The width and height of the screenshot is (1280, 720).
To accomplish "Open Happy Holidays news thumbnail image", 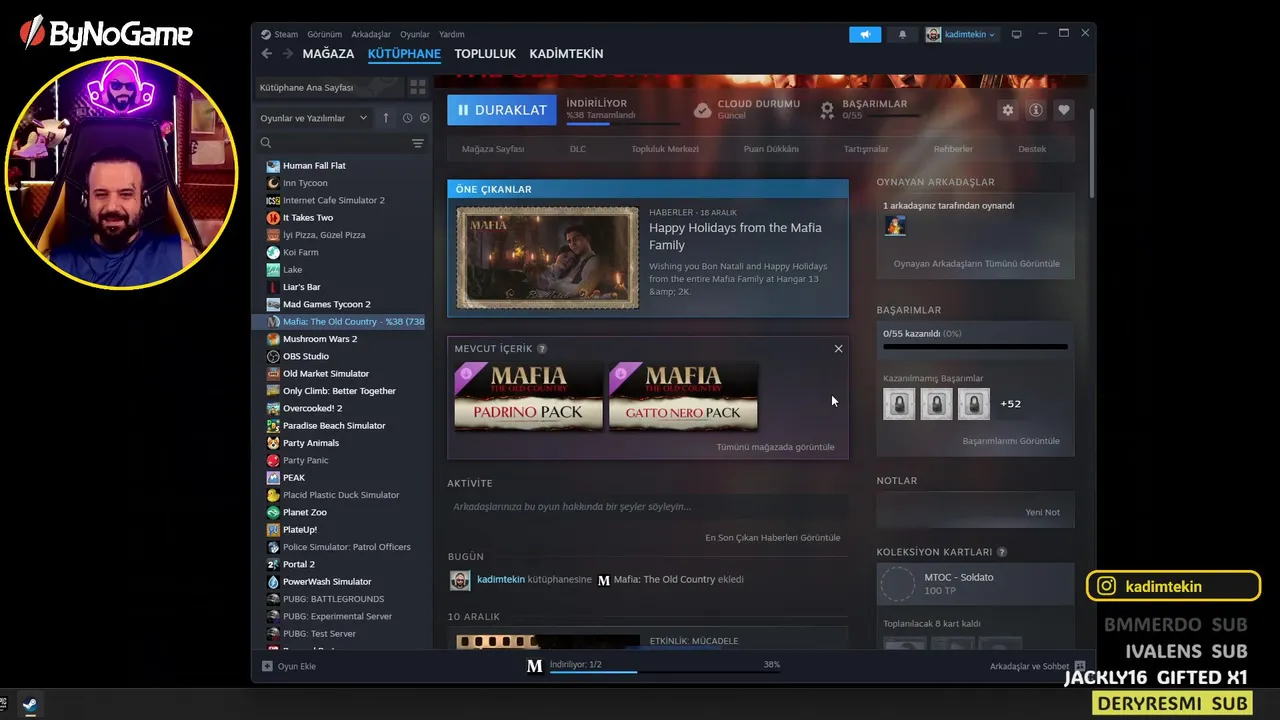I will (548, 258).
